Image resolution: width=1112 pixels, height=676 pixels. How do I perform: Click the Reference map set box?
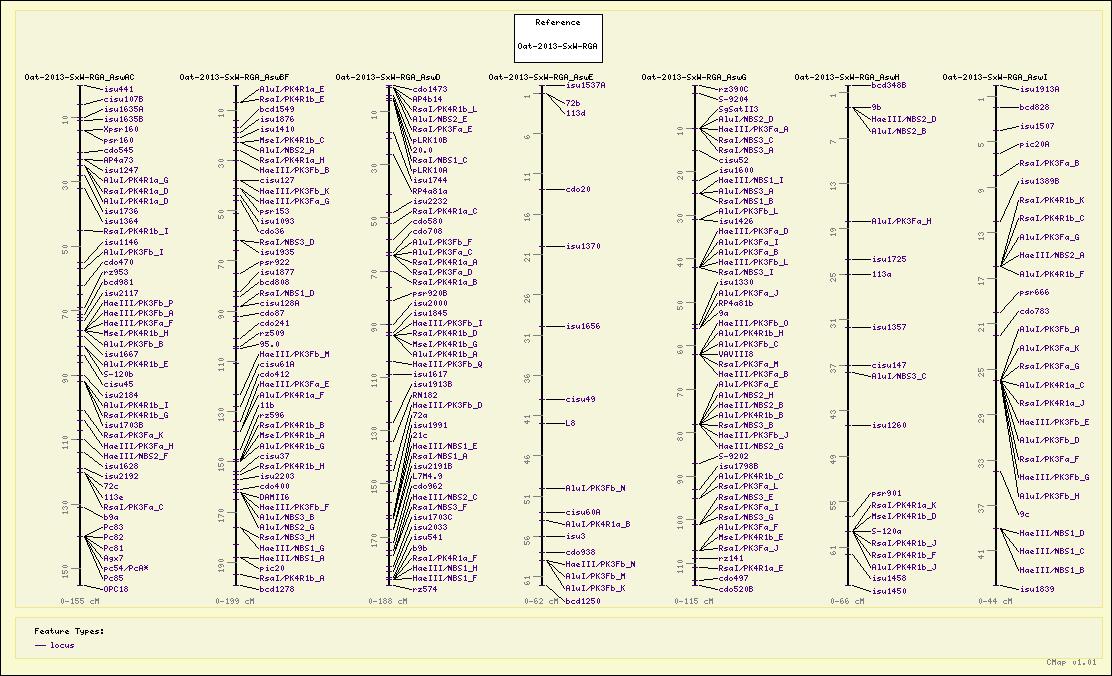557,38
